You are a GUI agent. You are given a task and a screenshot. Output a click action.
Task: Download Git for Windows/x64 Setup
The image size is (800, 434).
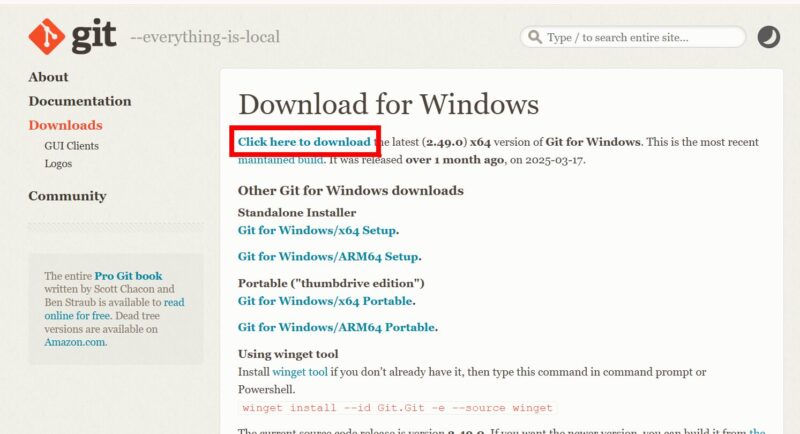[317, 230]
